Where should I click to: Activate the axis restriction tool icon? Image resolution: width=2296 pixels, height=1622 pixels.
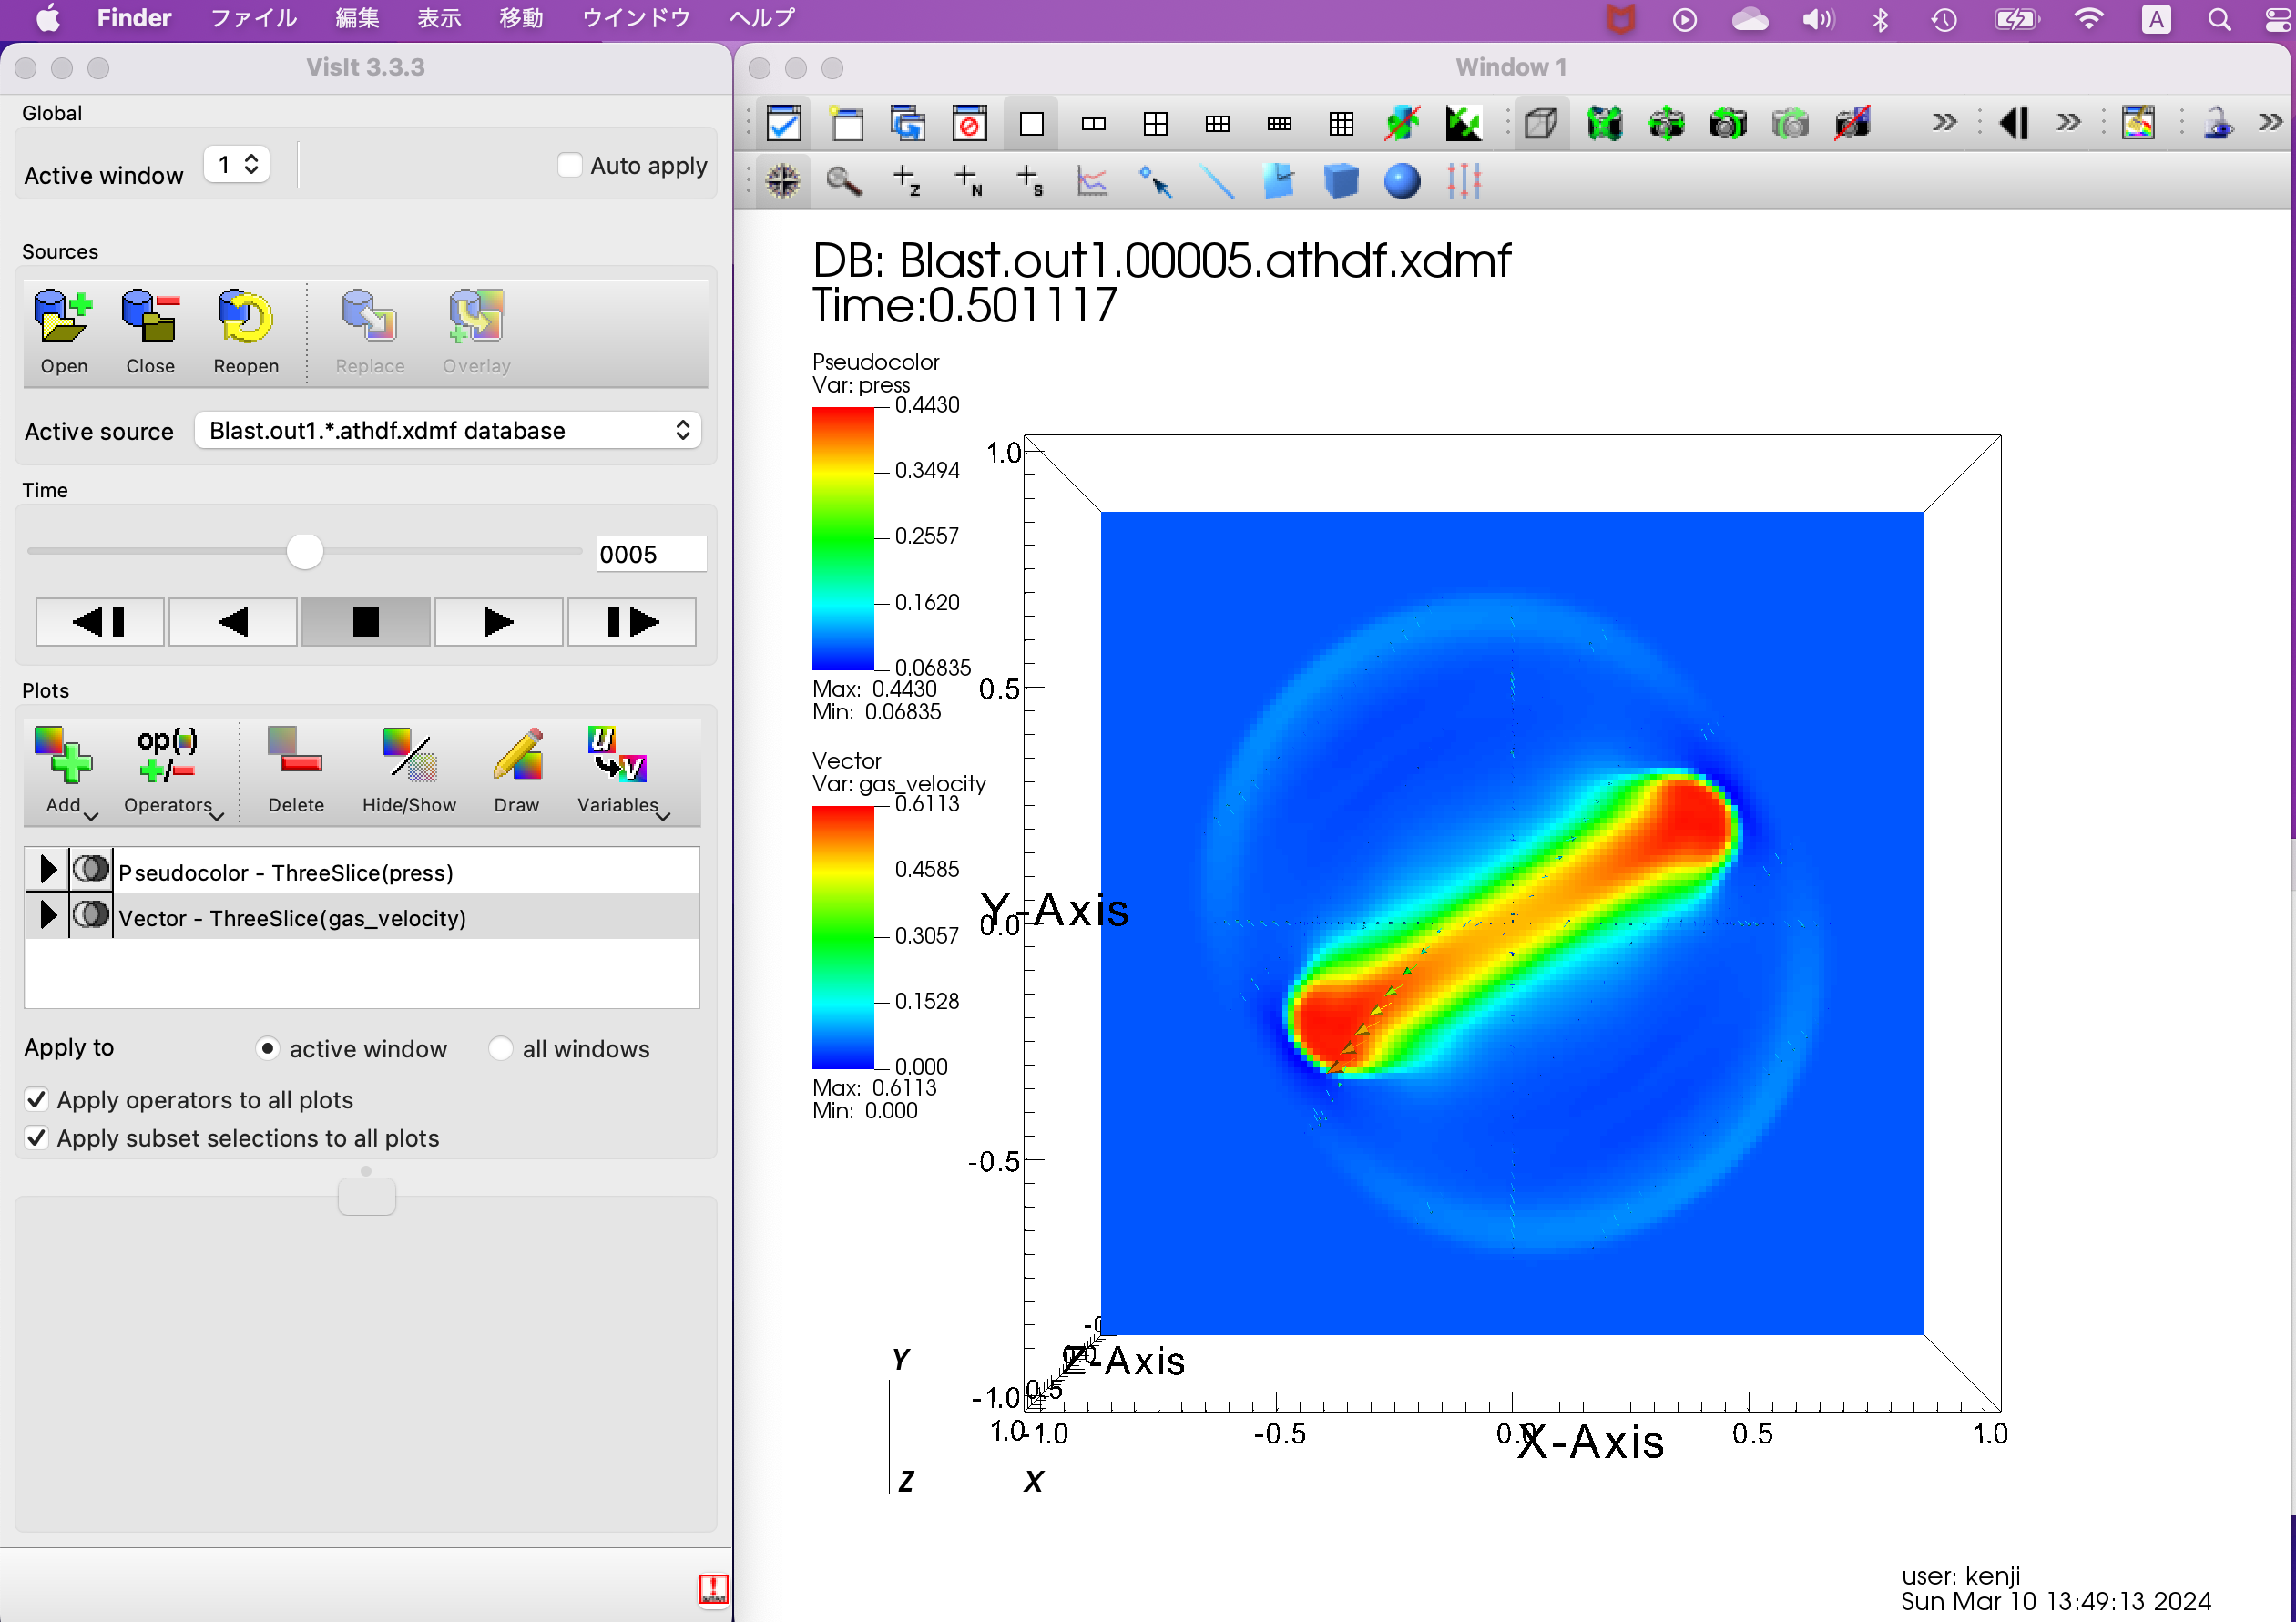tap(1464, 181)
